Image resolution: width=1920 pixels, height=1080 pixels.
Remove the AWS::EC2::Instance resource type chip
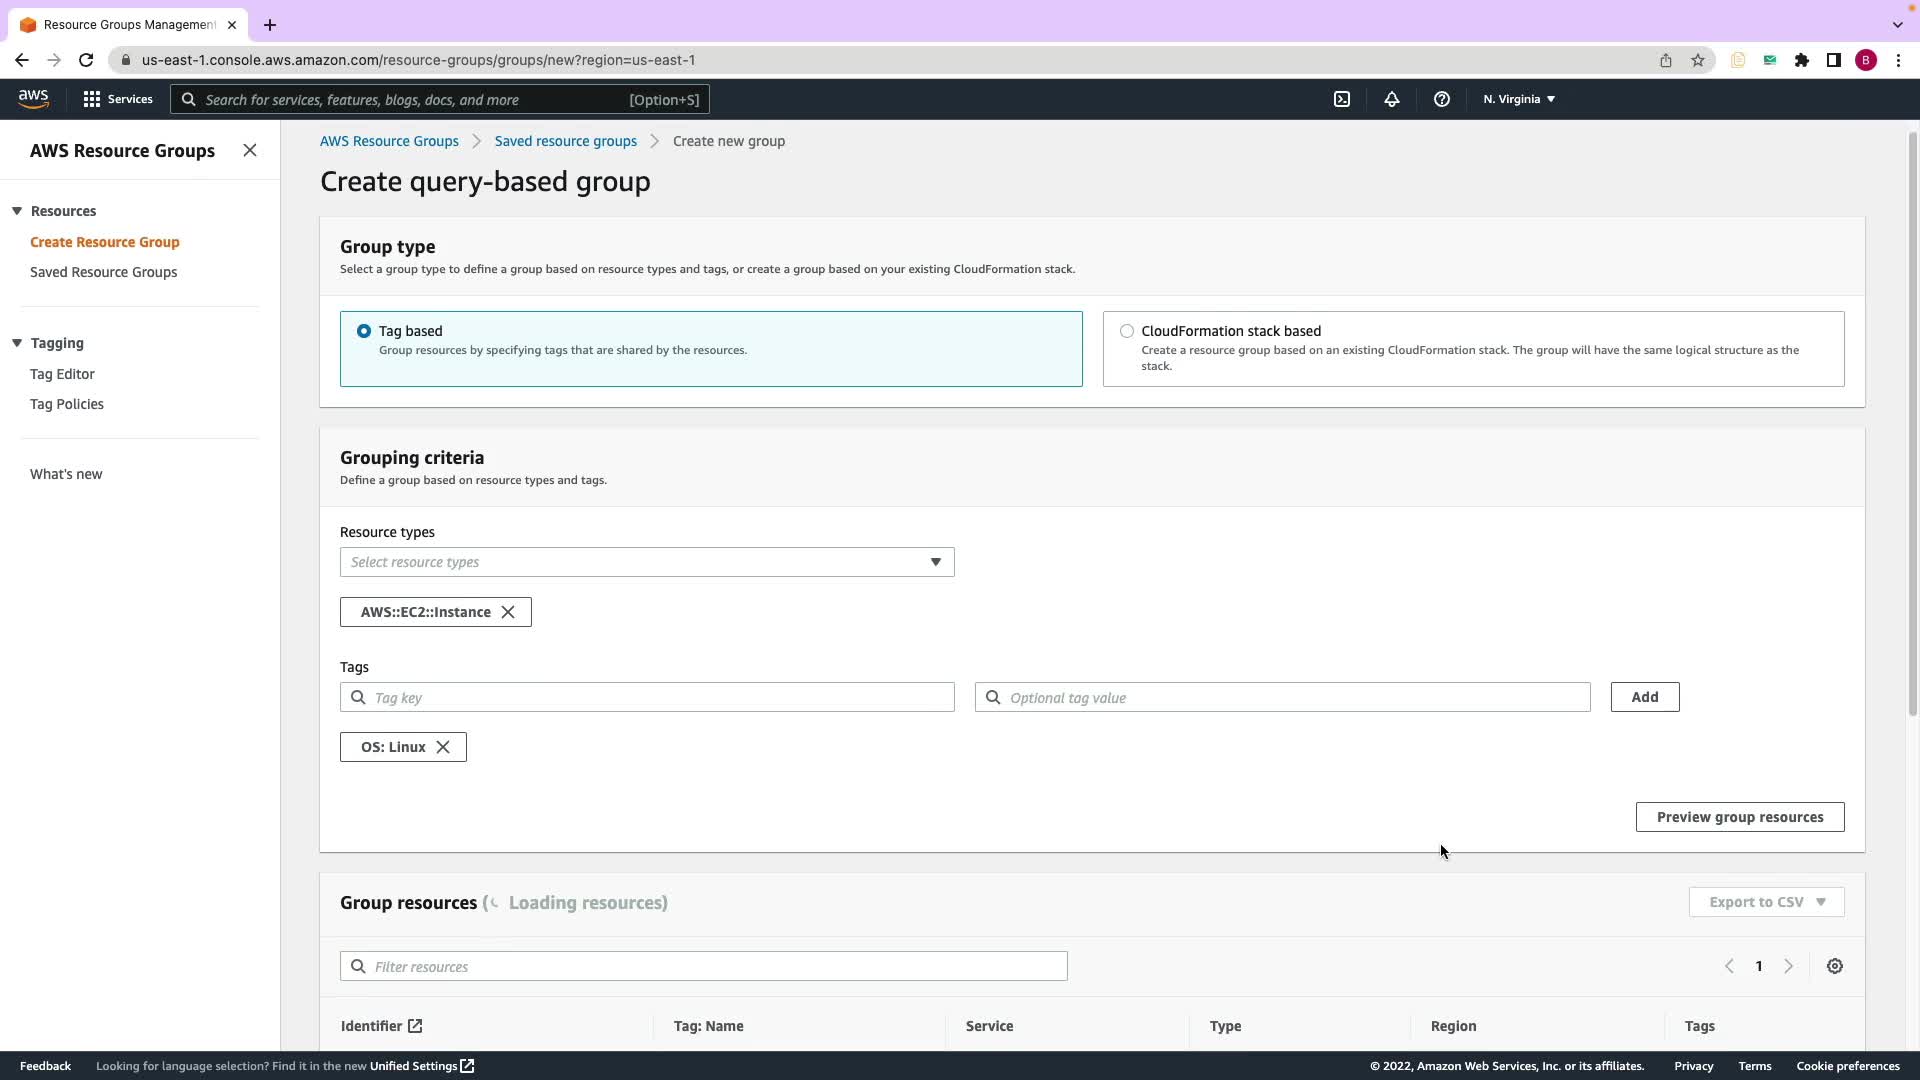pyautogui.click(x=508, y=612)
